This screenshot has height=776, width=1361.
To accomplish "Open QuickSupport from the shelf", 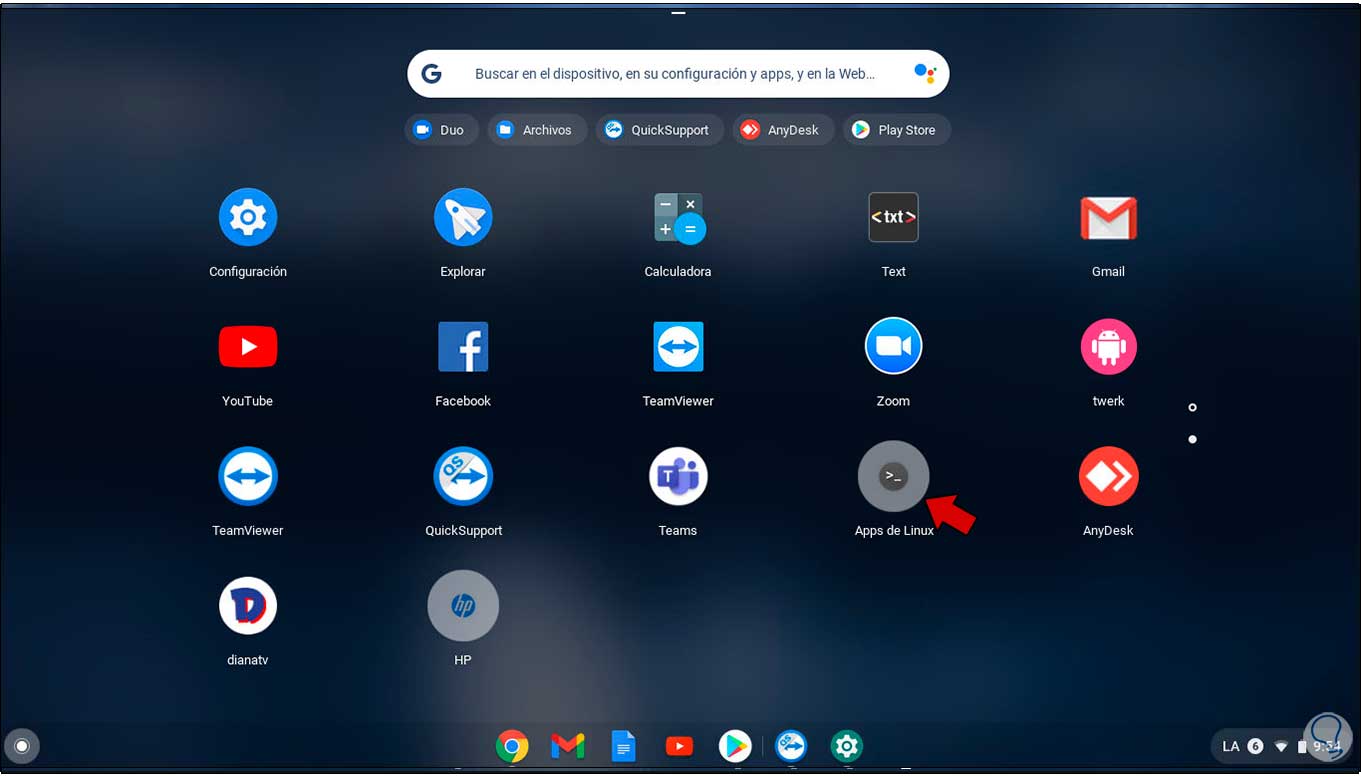I will coord(791,746).
